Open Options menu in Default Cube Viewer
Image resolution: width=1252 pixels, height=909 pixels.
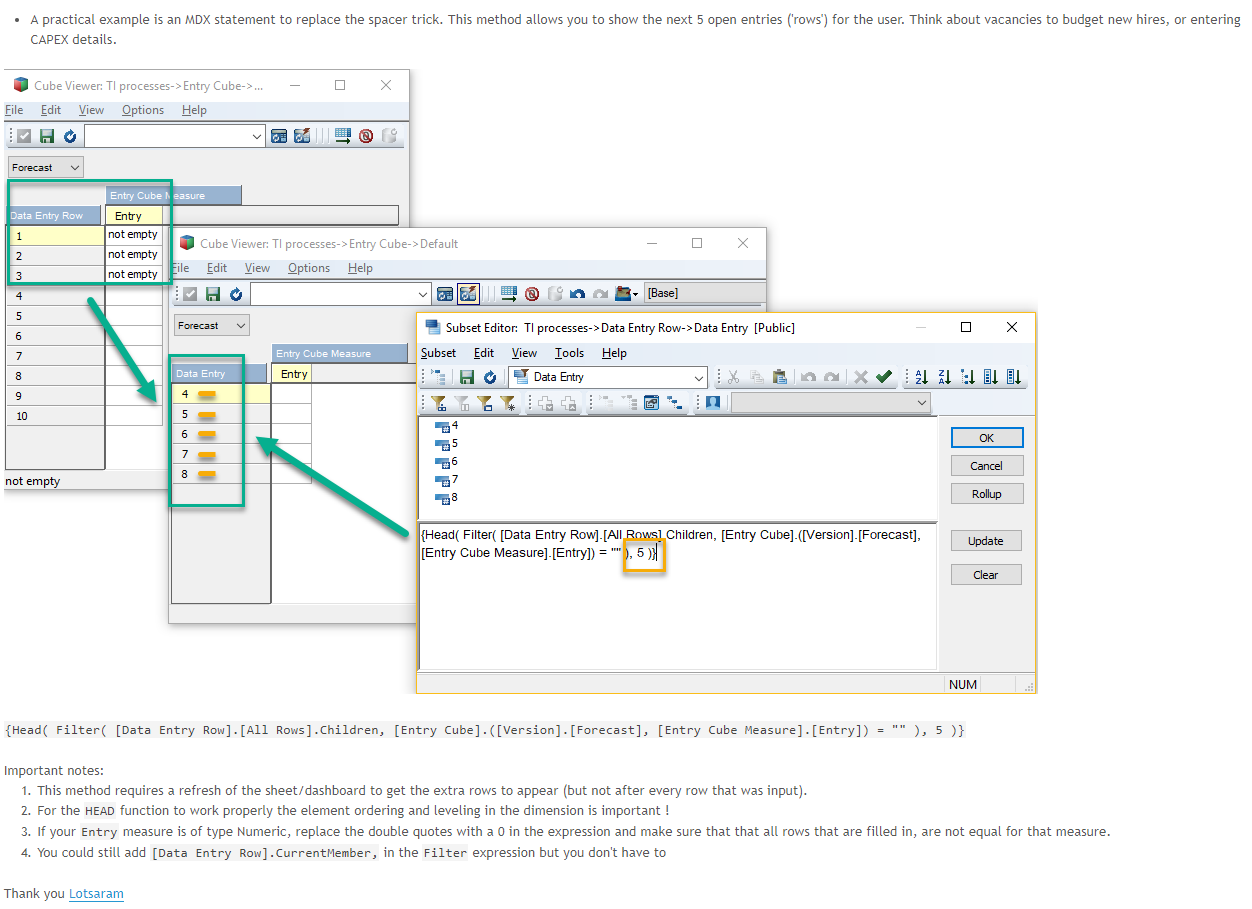point(308,268)
